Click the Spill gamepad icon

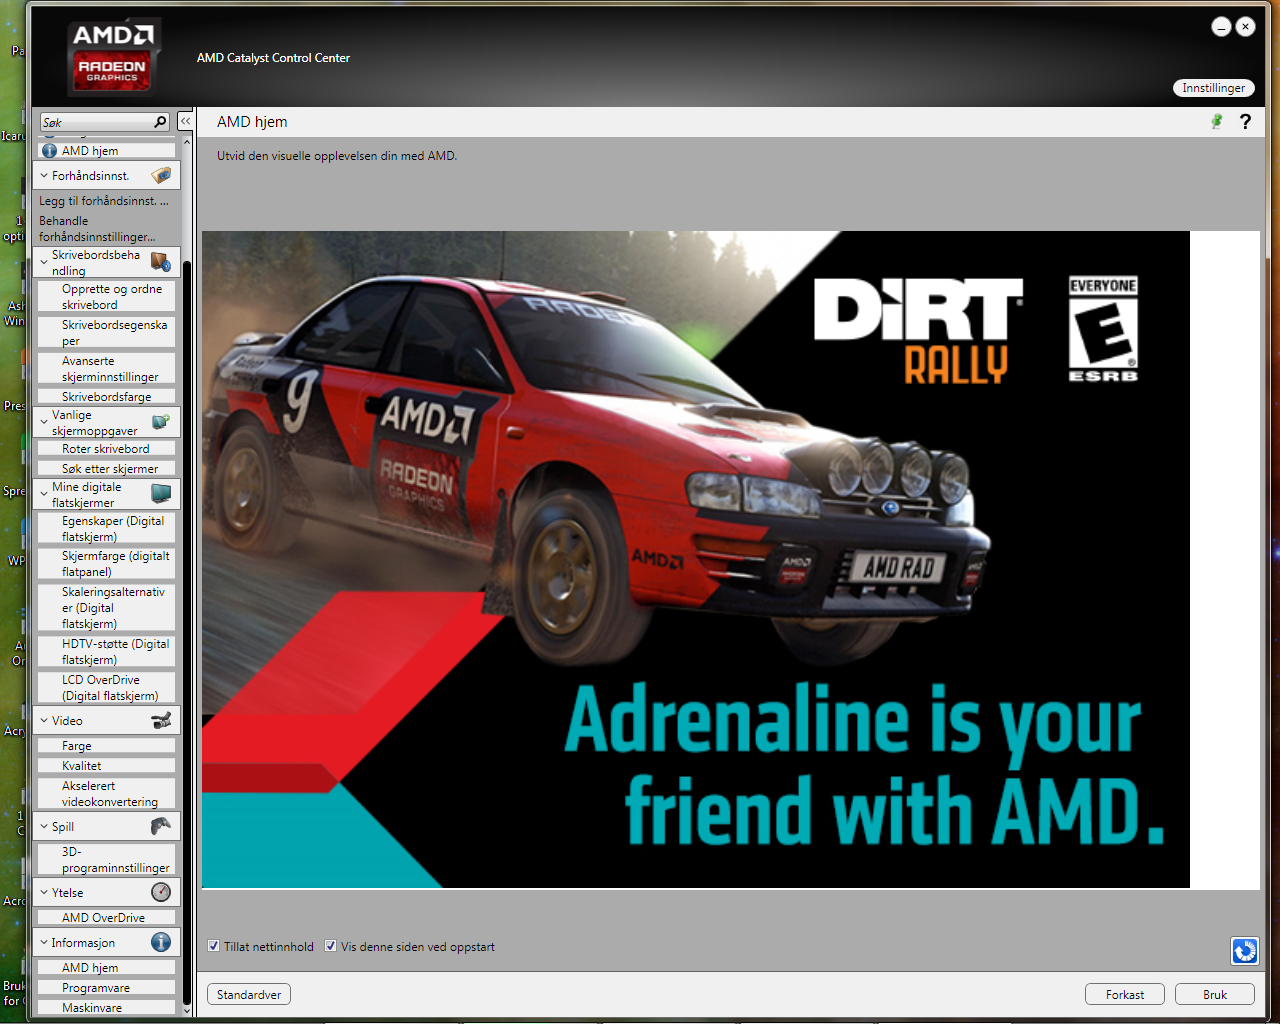pos(161,826)
